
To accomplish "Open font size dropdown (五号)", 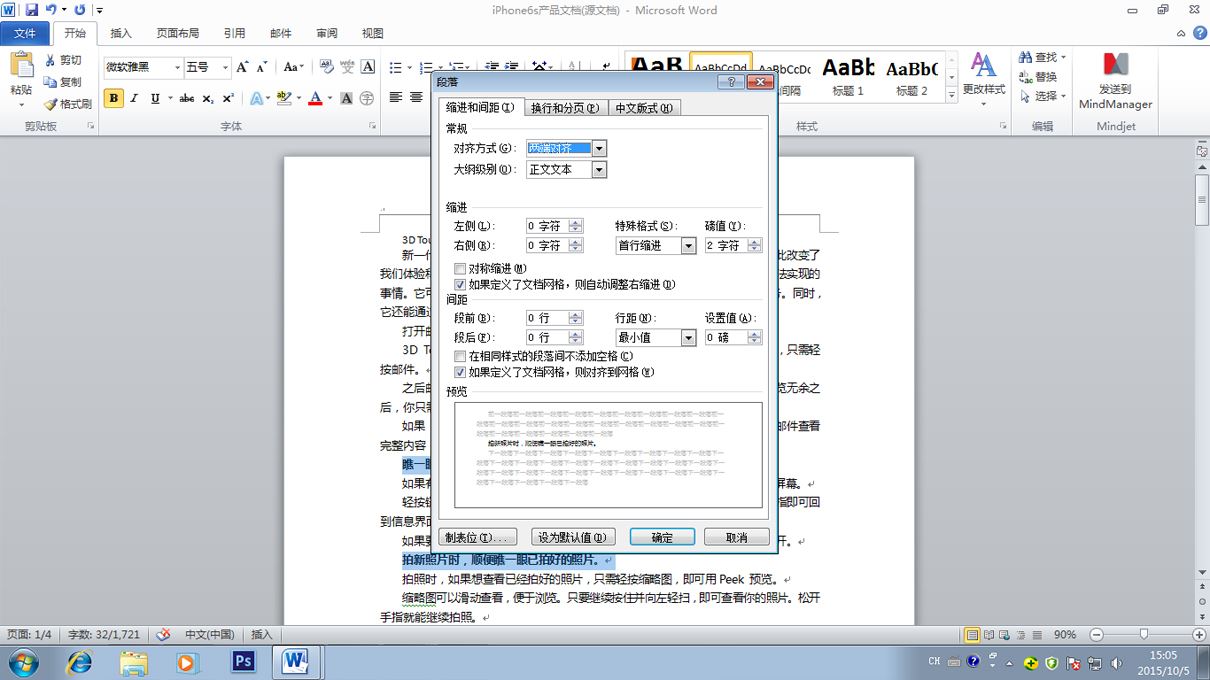I will [x=225, y=67].
